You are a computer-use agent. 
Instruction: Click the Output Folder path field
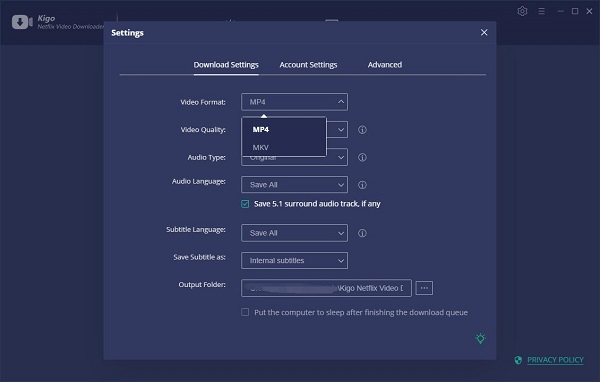click(326, 288)
